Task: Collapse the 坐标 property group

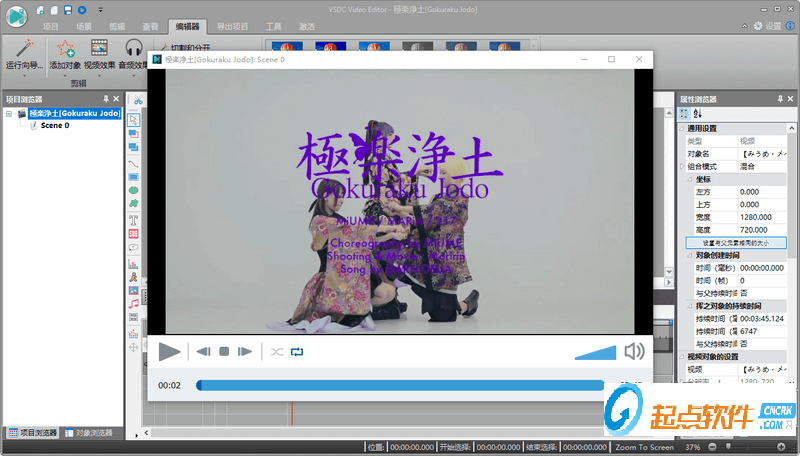Action: (x=690, y=179)
